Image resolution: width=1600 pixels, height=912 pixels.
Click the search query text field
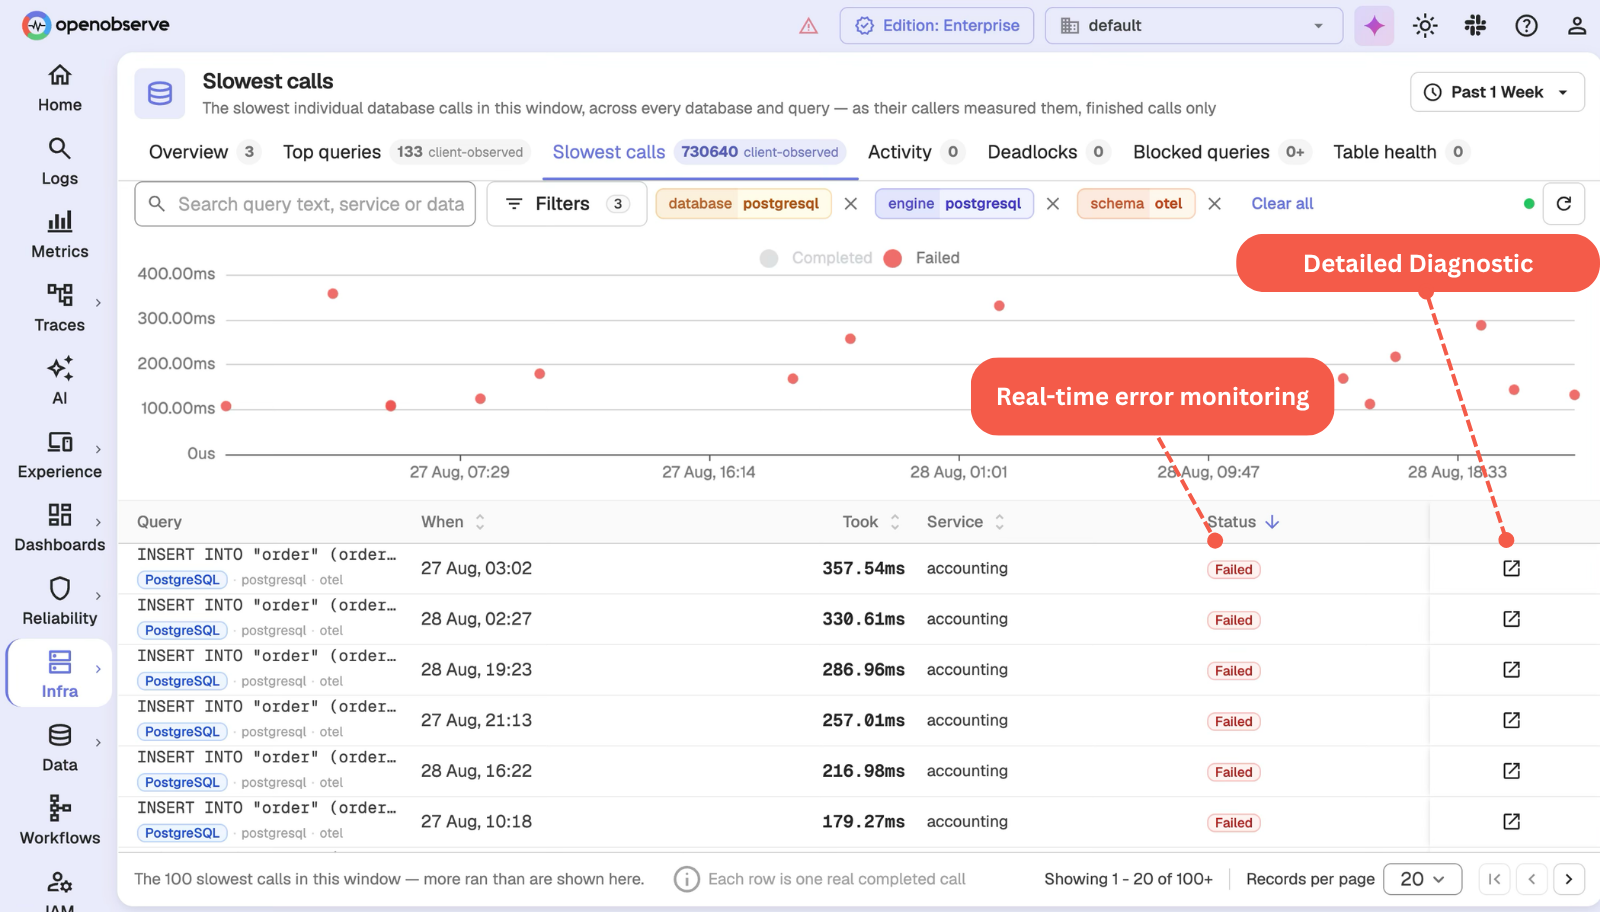pyautogui.click(x=305, y=204)
